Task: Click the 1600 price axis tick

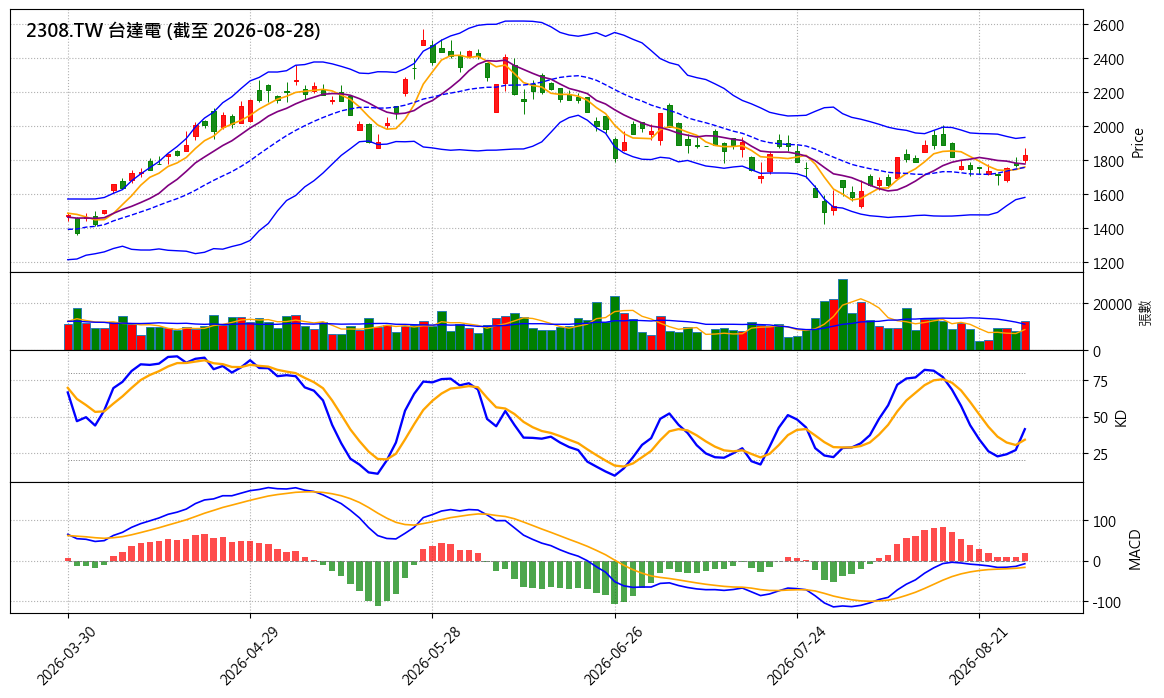Action: click(1108, 195)
